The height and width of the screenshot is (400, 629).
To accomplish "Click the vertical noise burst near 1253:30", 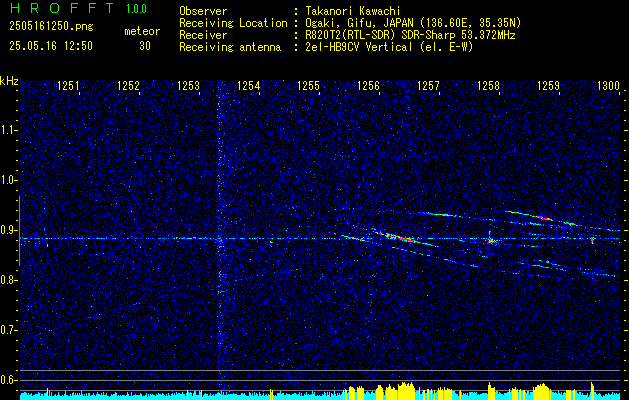I will tap(219, 237).
